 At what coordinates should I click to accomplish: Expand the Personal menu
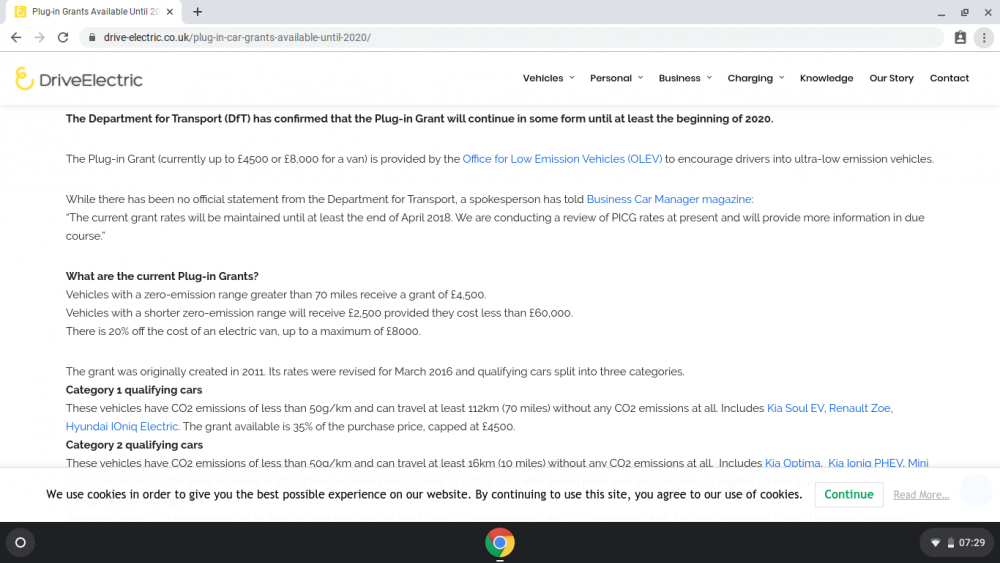click(616, 78)
